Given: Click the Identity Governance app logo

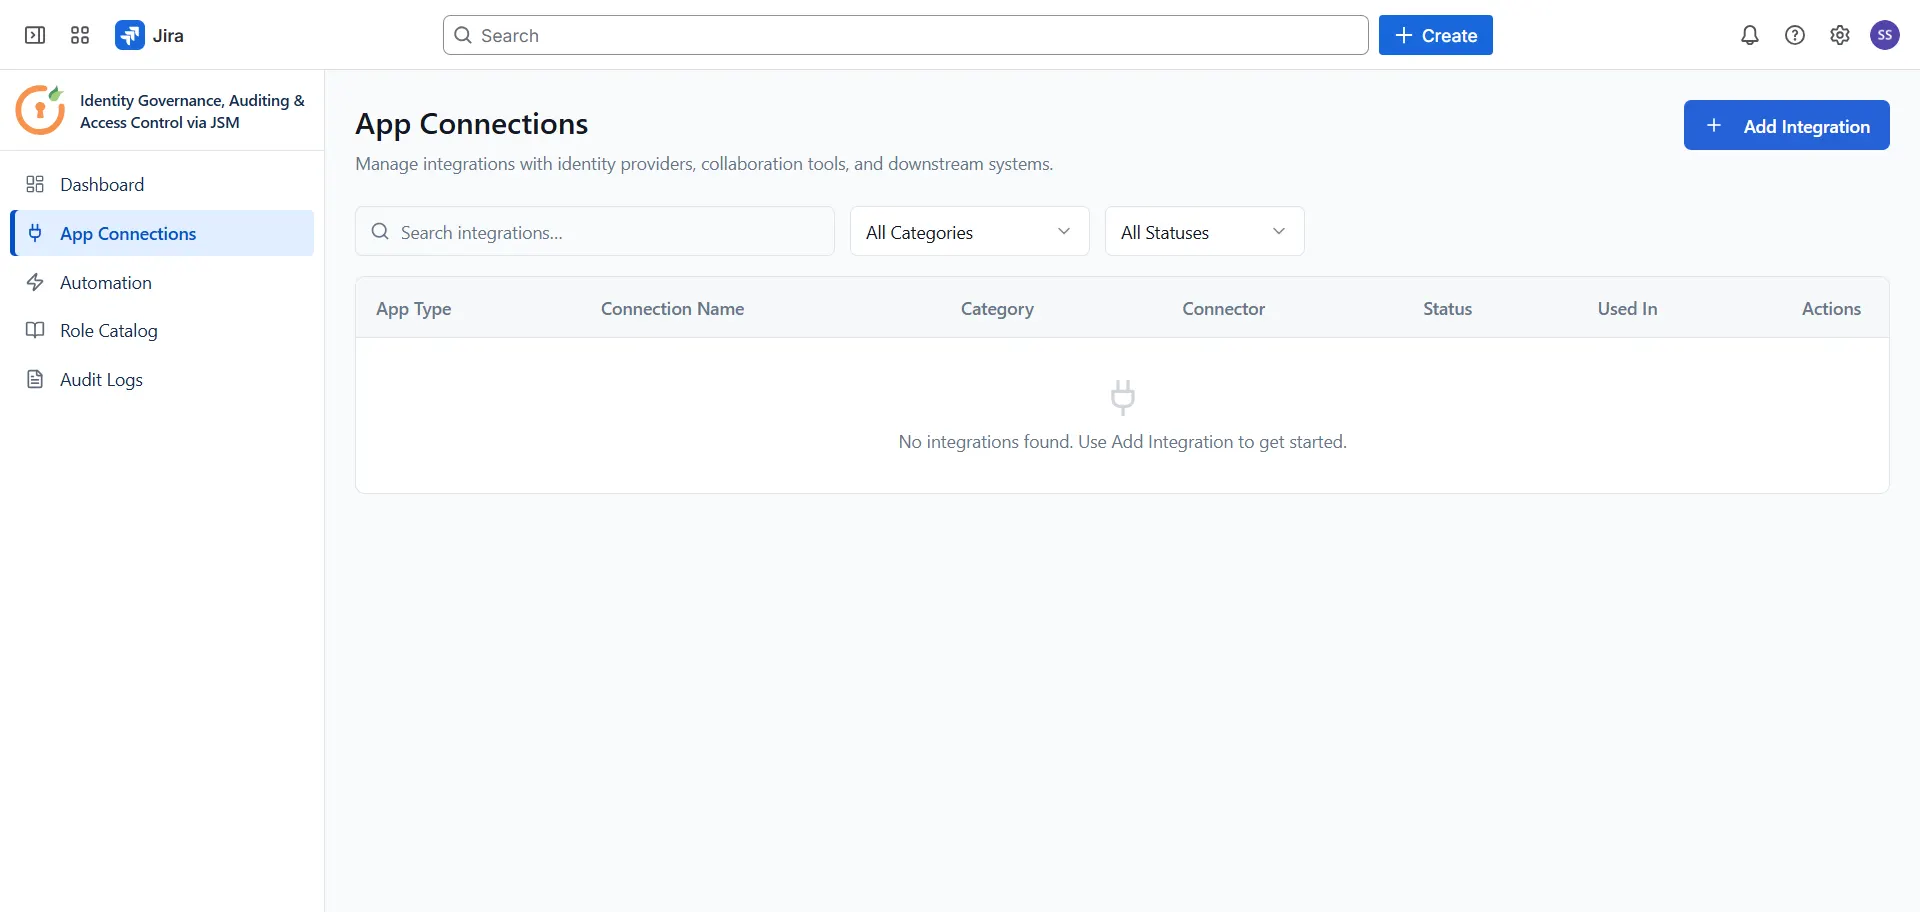Looking at the screenshot, I should pyautogui.click(x=40, y=110).
